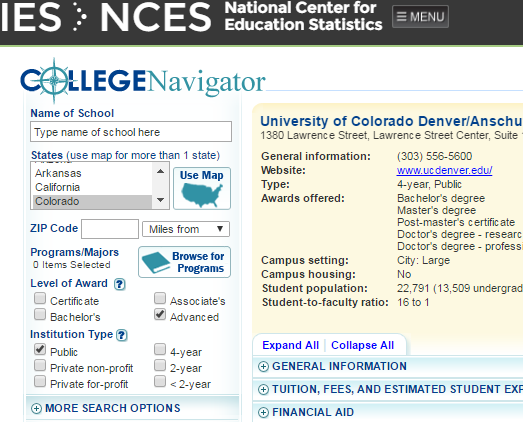The height and width of the screenshot is (422, 523).
Task: Click the Use Map button
Action: point(202,188)
